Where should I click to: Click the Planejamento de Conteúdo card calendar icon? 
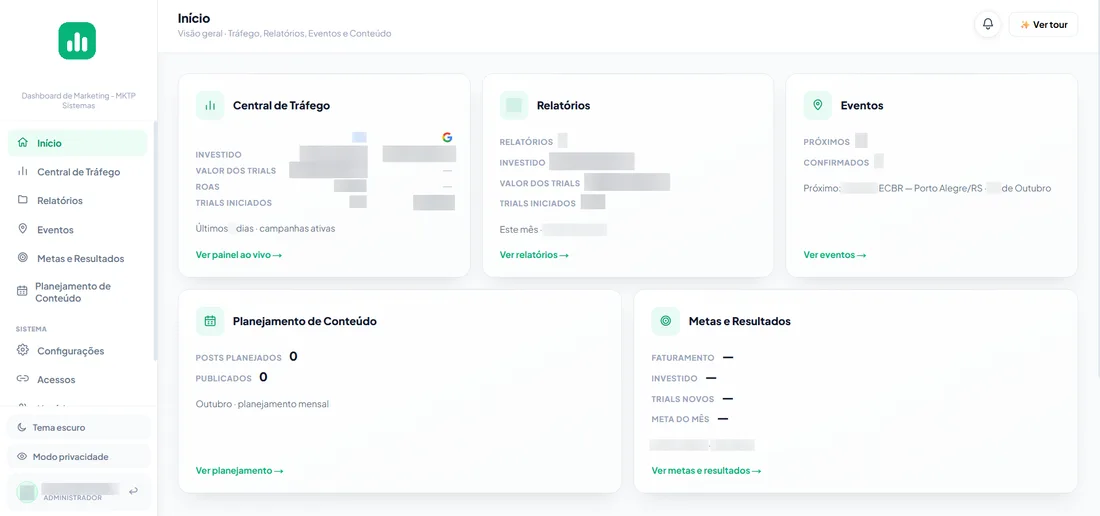pyautogui.click(x=210, y=321)
